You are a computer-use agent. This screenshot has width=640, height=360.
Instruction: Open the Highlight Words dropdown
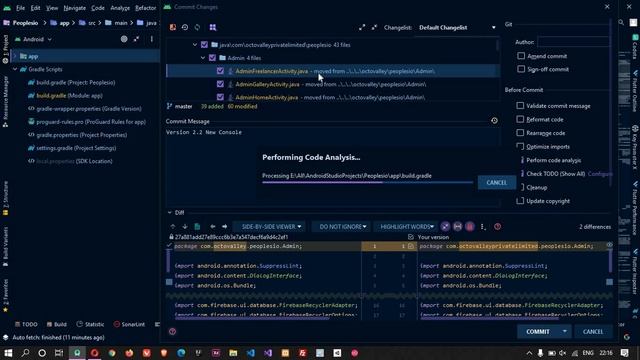coord(407,227)
